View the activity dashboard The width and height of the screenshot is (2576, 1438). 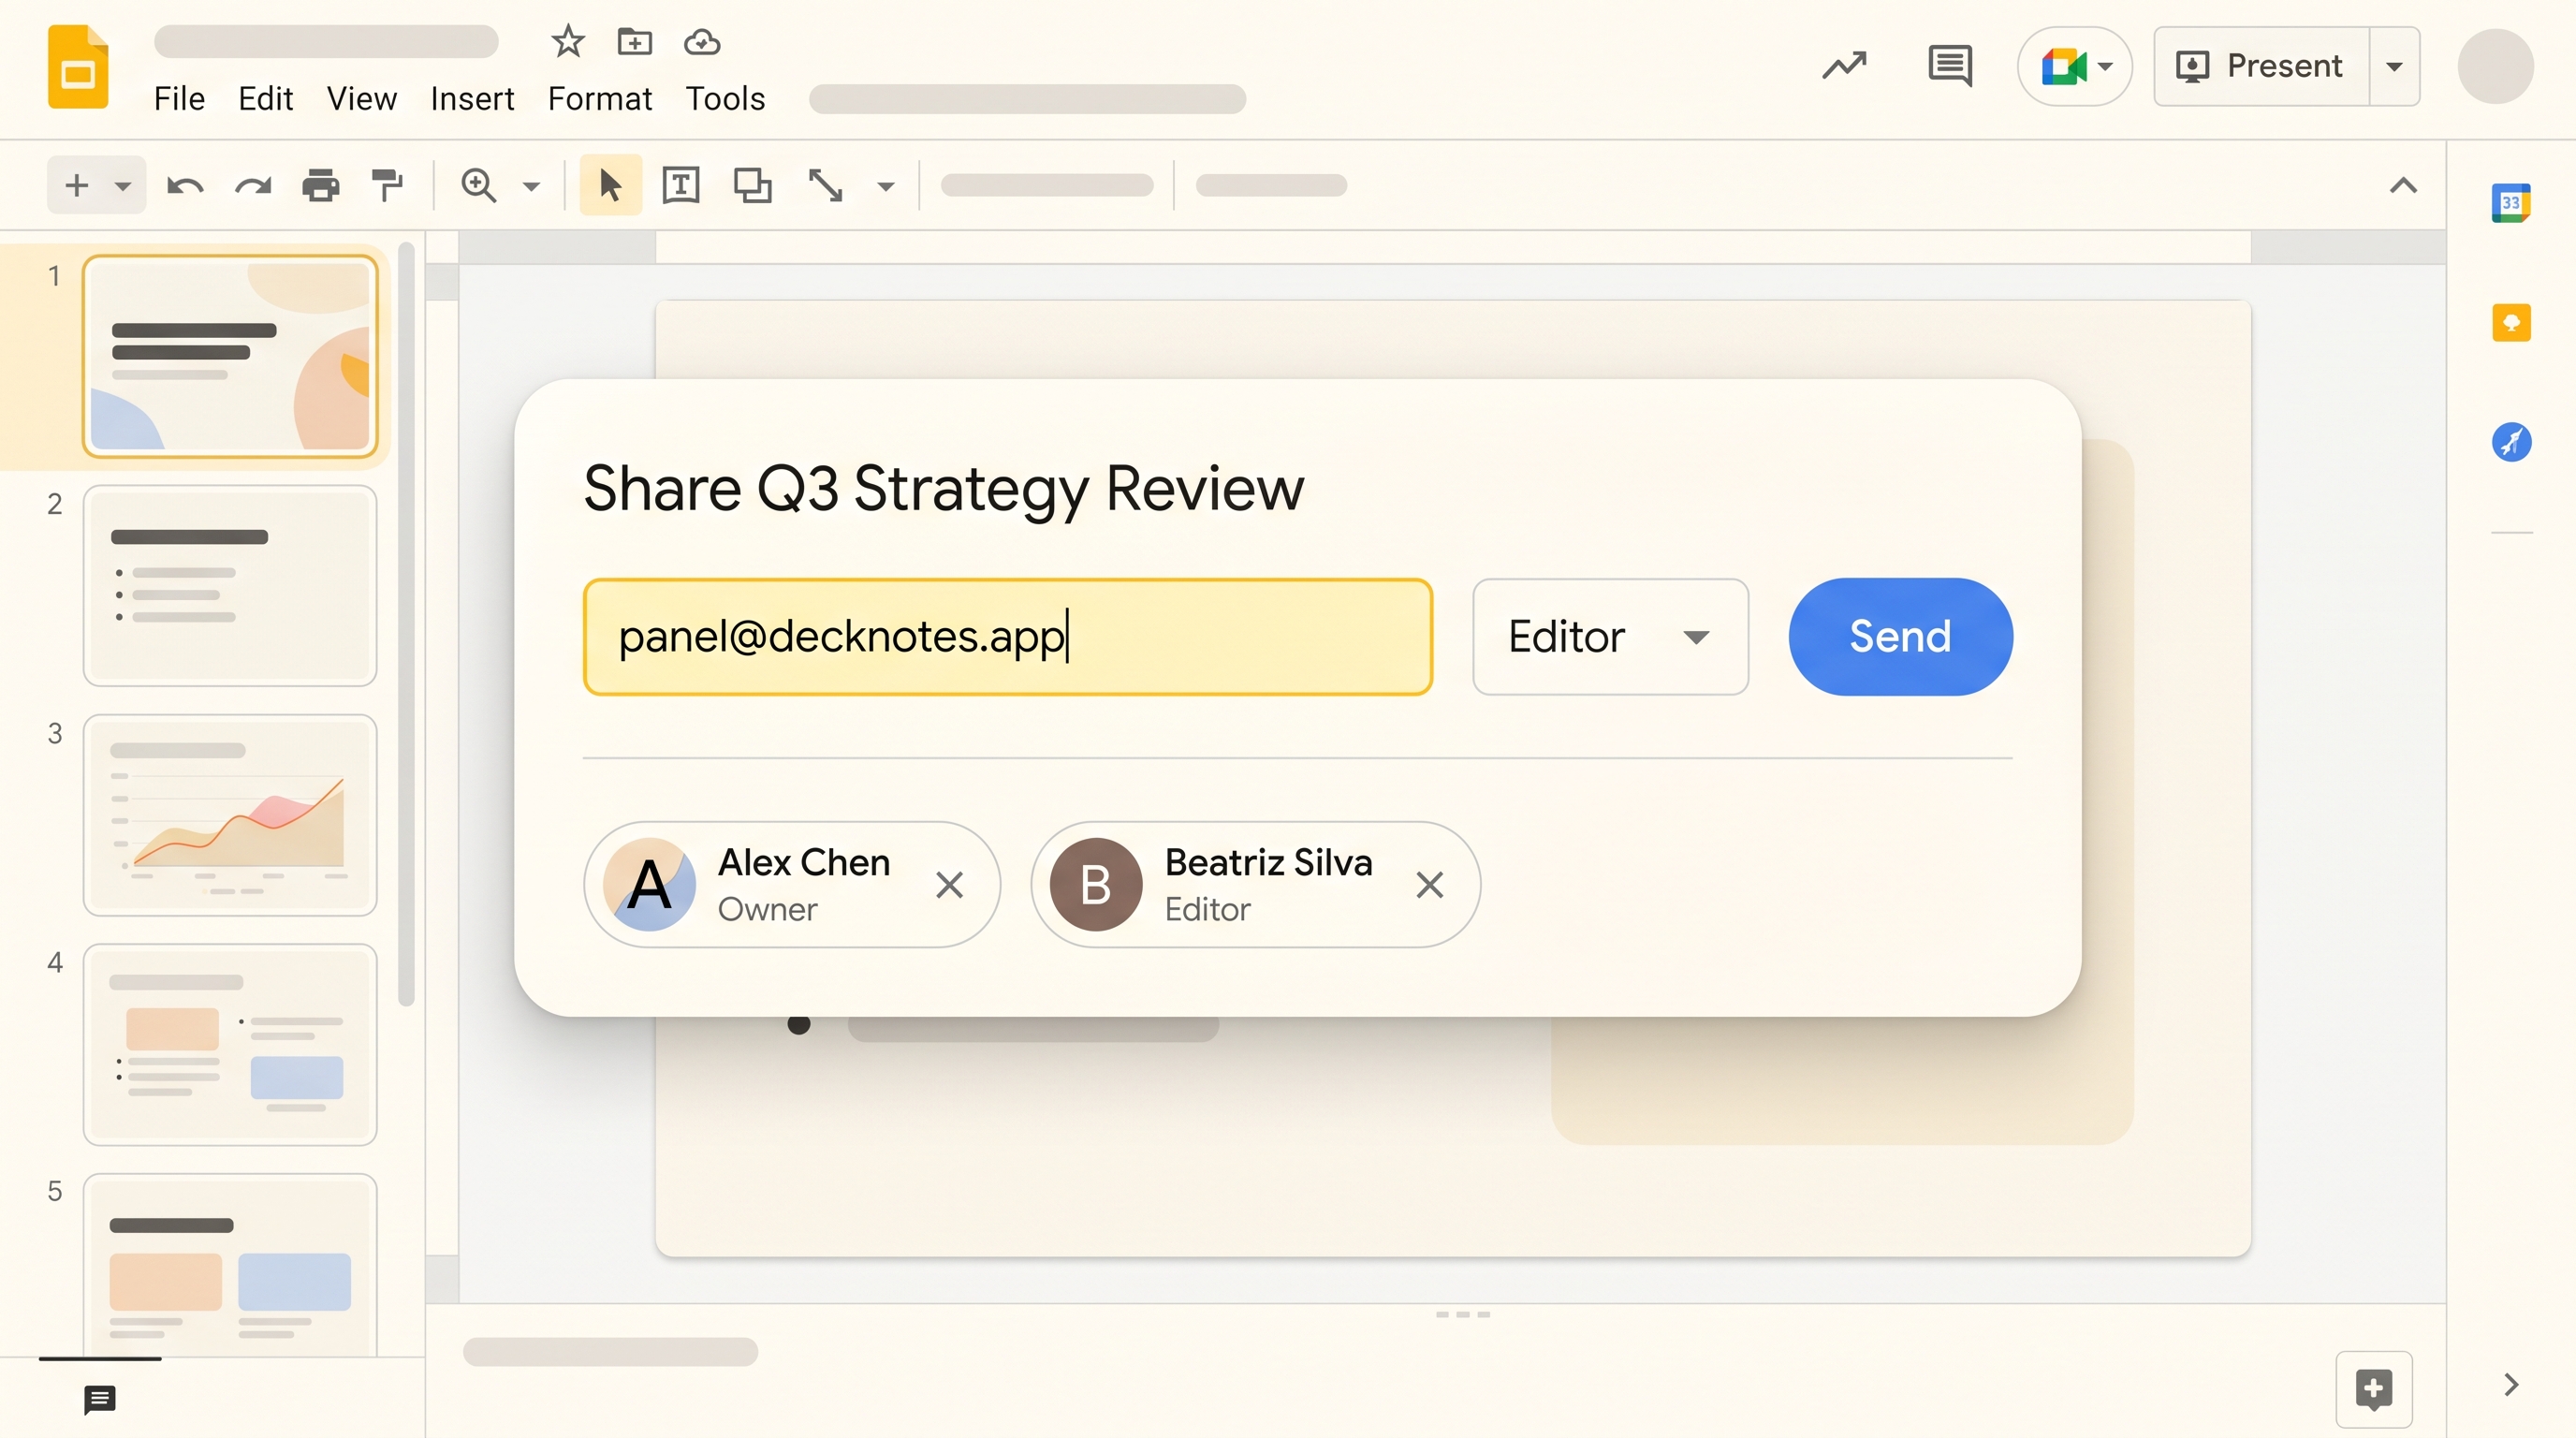(1843, 66)
